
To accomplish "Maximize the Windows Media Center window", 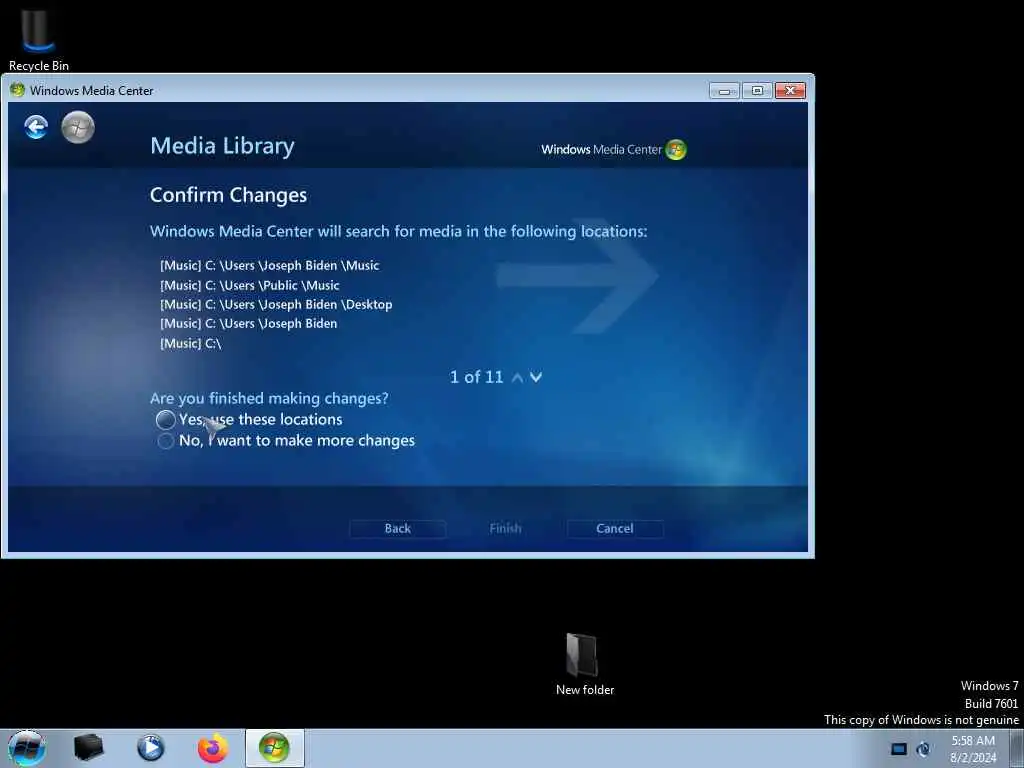I will 757,91.
